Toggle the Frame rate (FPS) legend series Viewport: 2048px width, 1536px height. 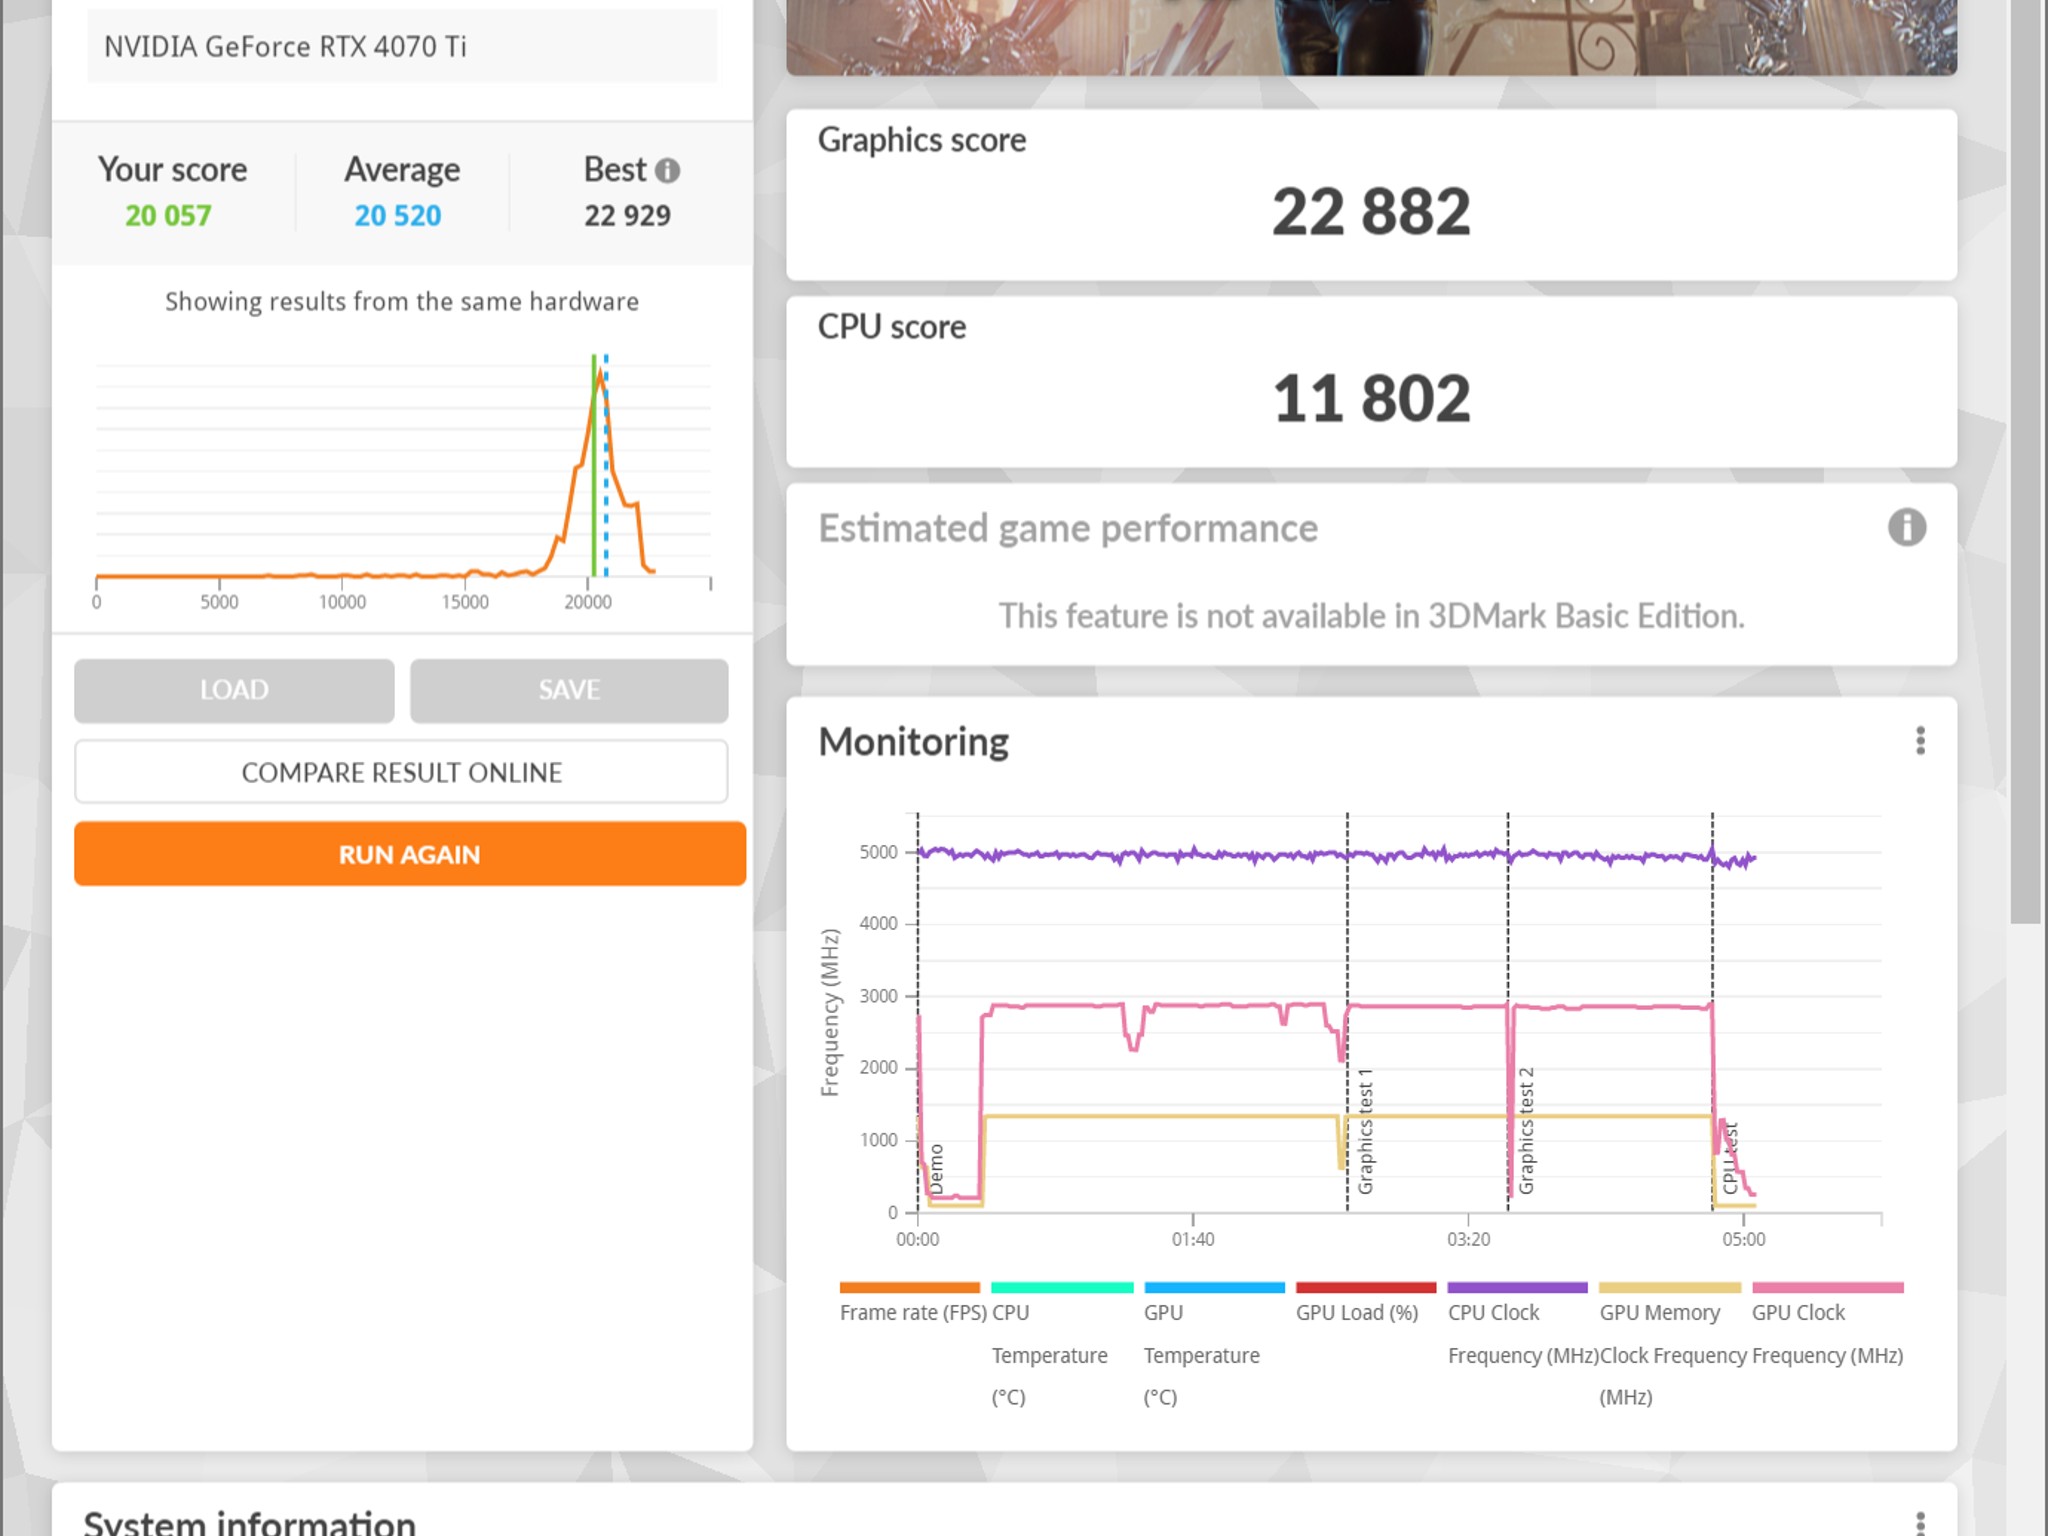910,1302
